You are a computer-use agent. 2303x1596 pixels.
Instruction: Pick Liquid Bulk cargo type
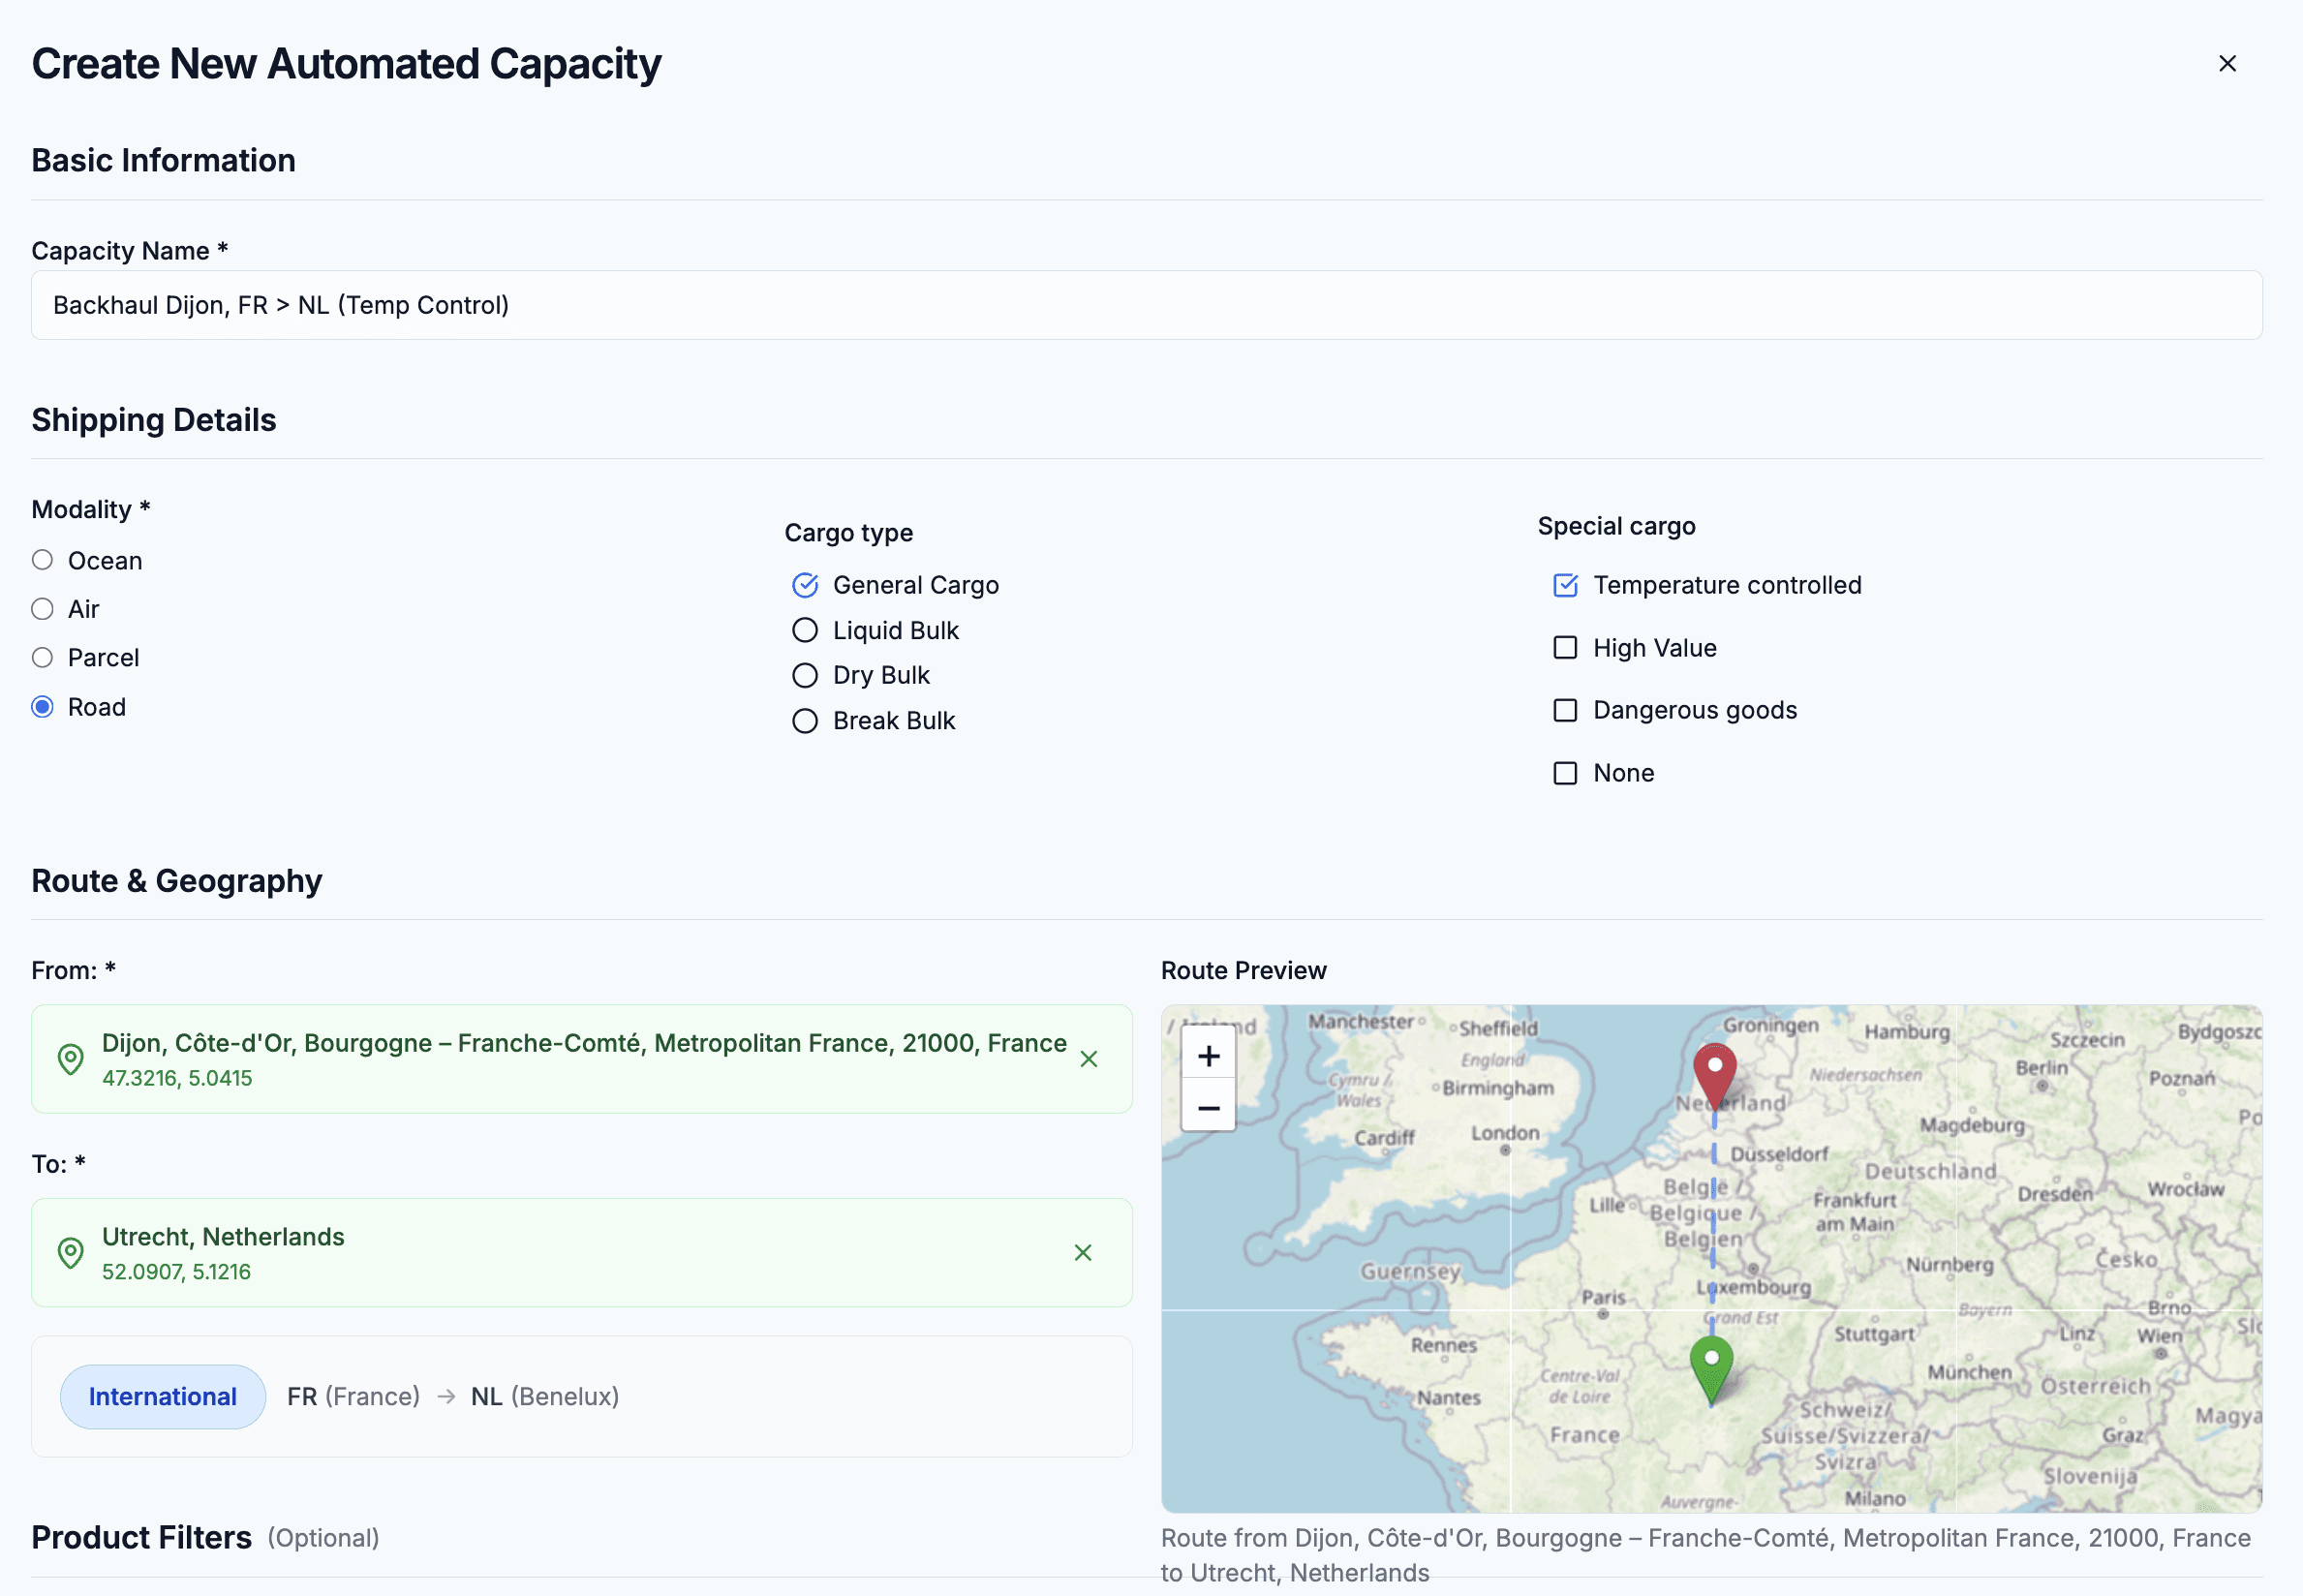coord(805,630)
